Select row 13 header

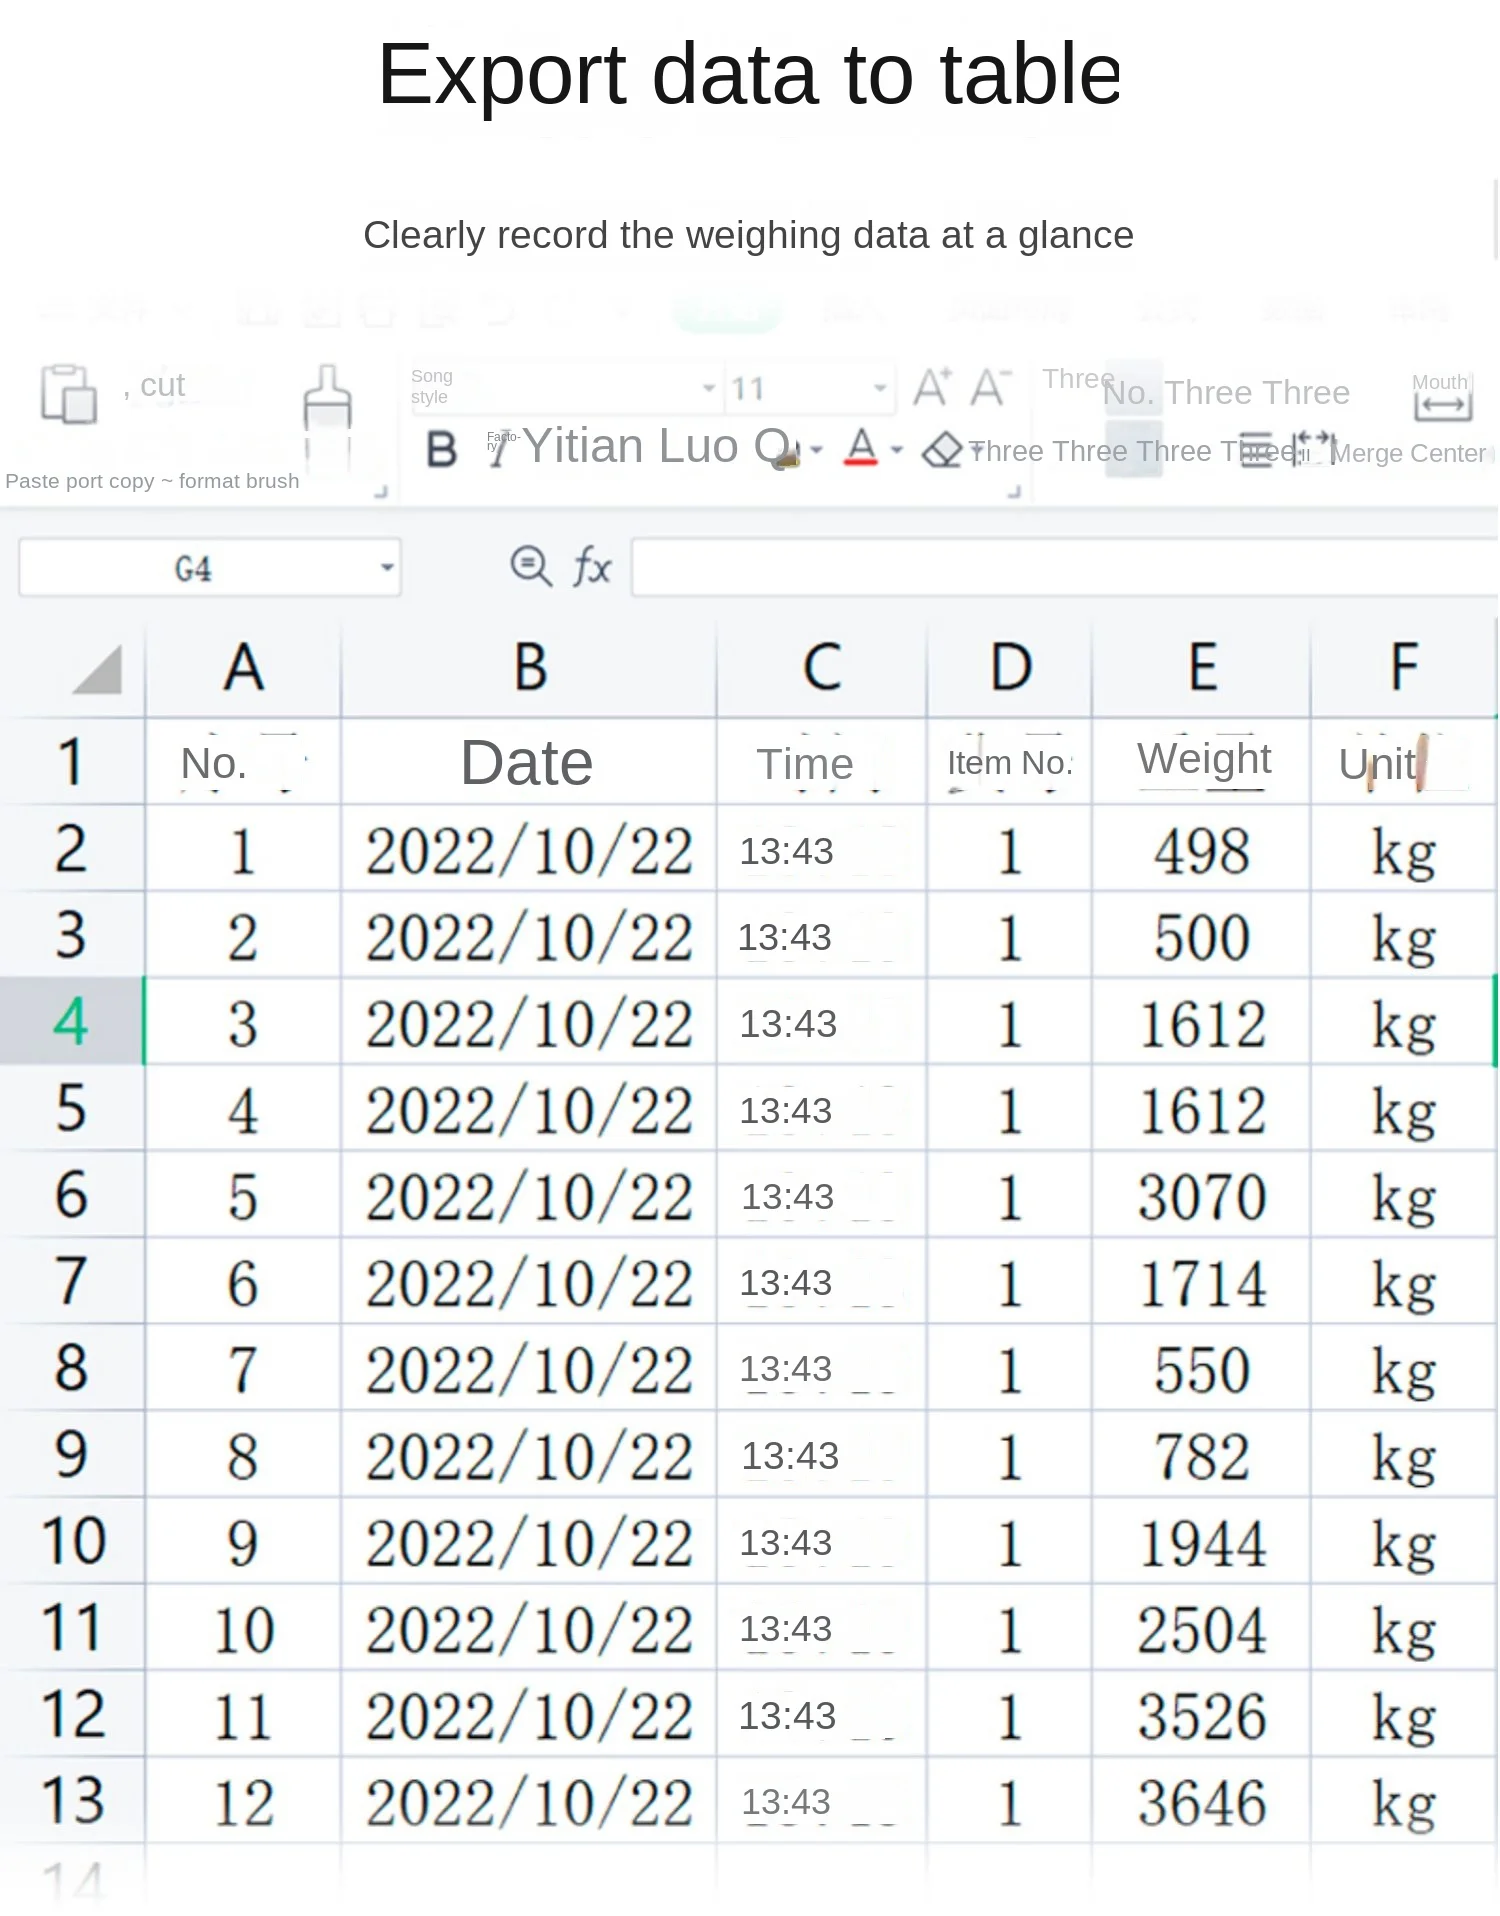[72, 1801]
